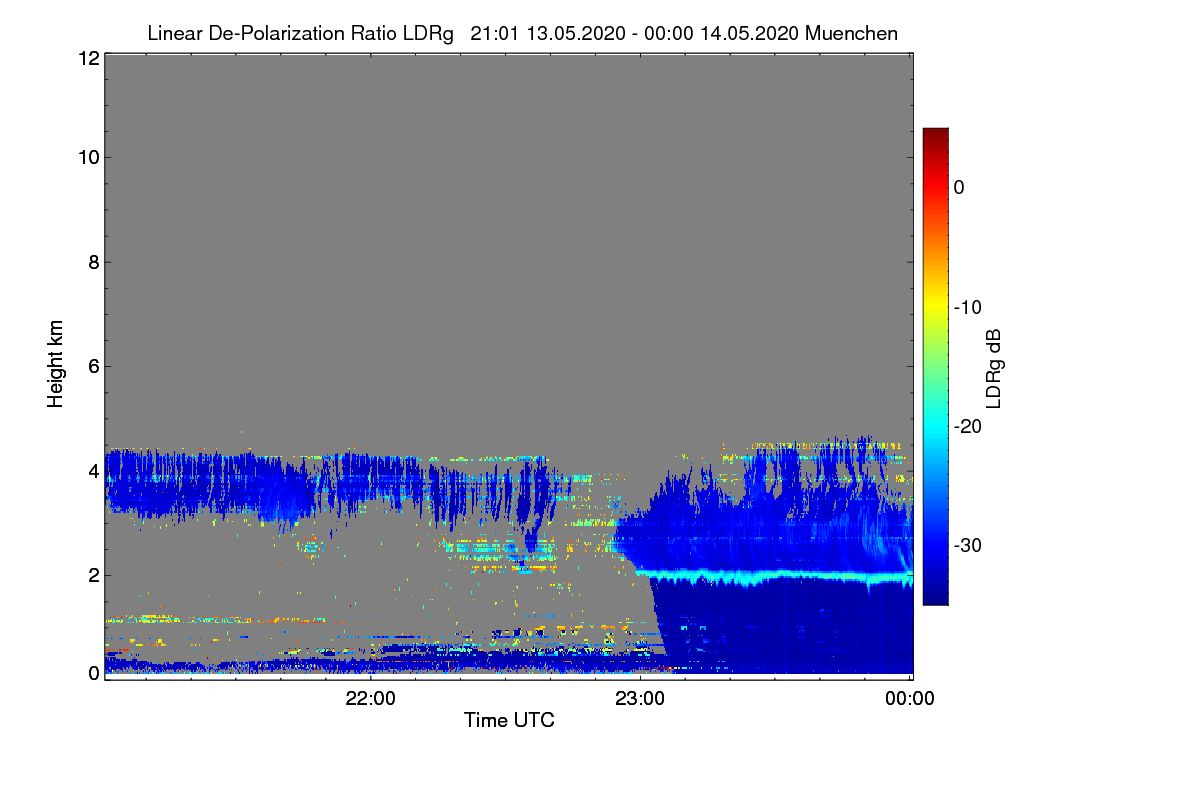This screenshot has height=800, width=1200.
Task: Click the 23:00 time tick label
Action: click(640, 700)
